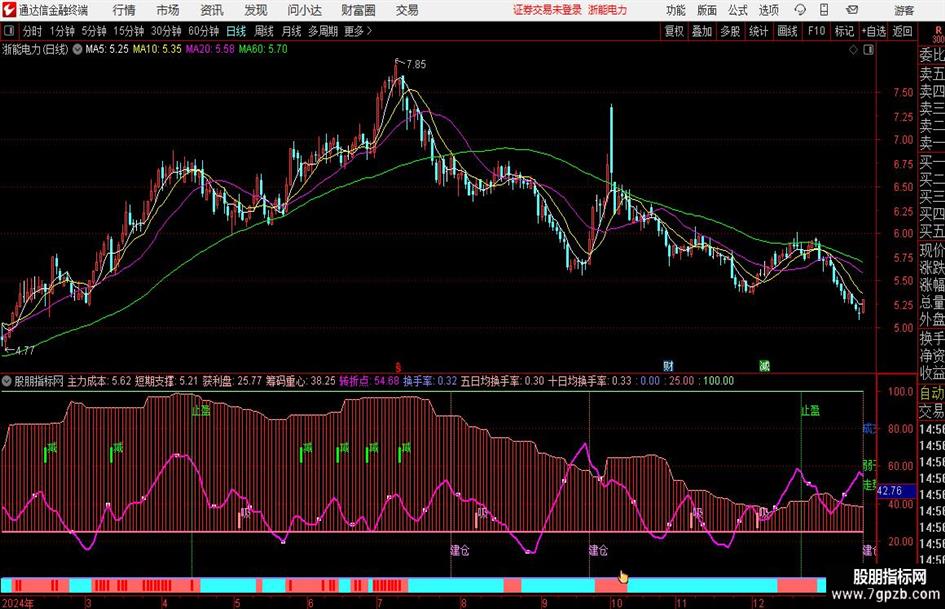Open the 发现 menu
Viewport: 945px width, 609px height.
tap(256, 10)
